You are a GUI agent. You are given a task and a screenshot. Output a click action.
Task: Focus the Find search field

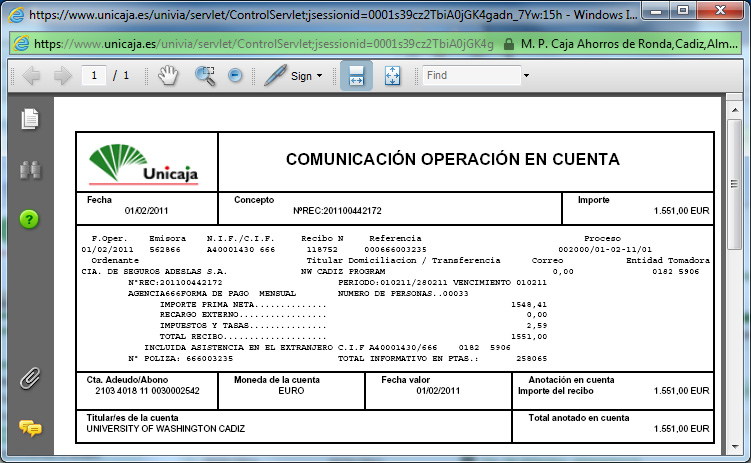point(471,75)
